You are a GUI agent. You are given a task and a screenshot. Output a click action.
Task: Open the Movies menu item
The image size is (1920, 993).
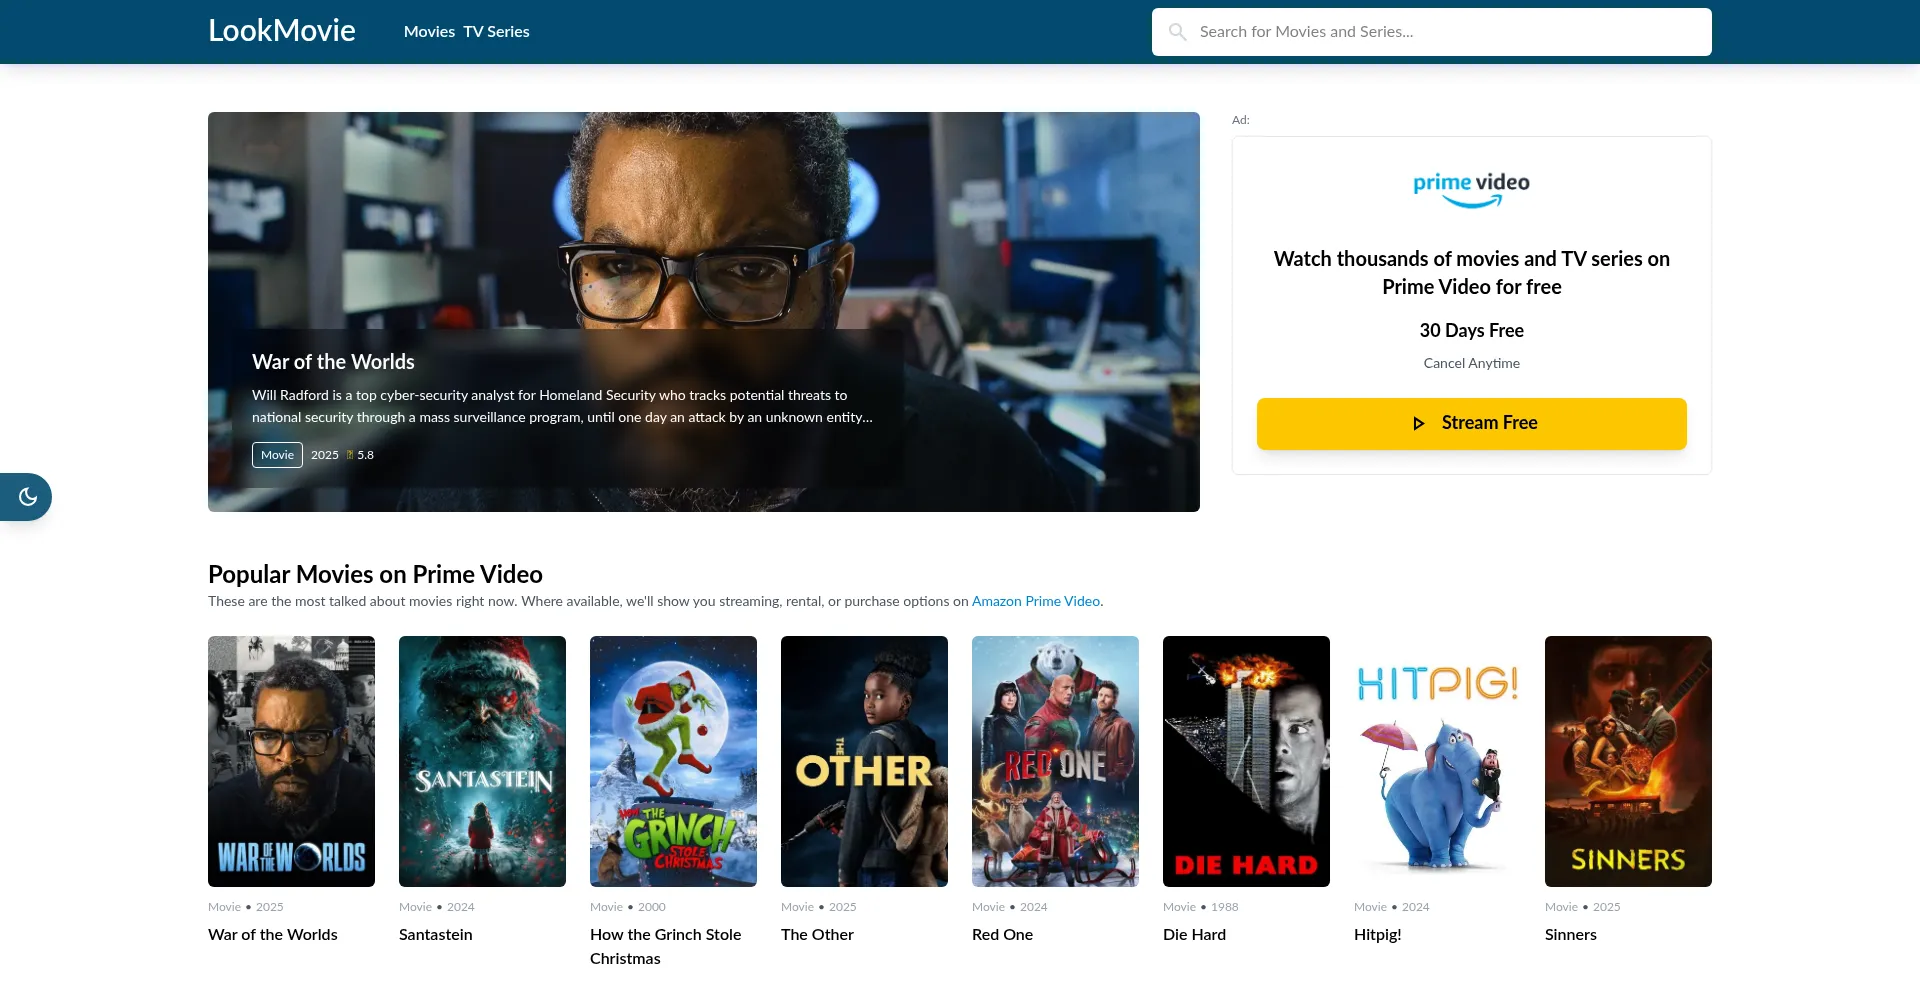coord(428,31)
